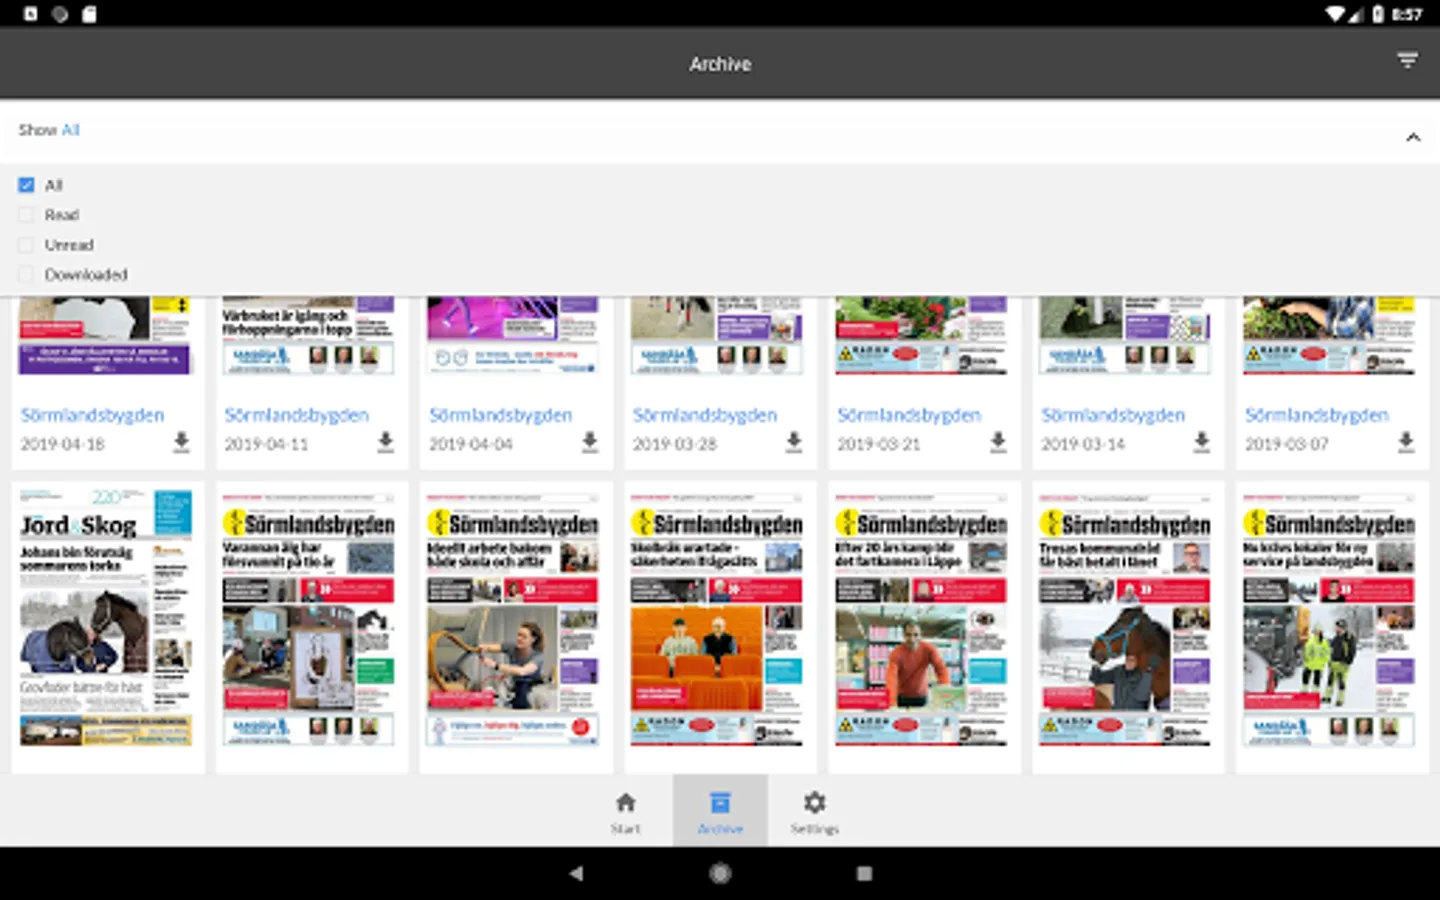The image size is (1440, 900).
Task: Open the 2019-03-21 cover with red flowers
Action: [921, 336]
